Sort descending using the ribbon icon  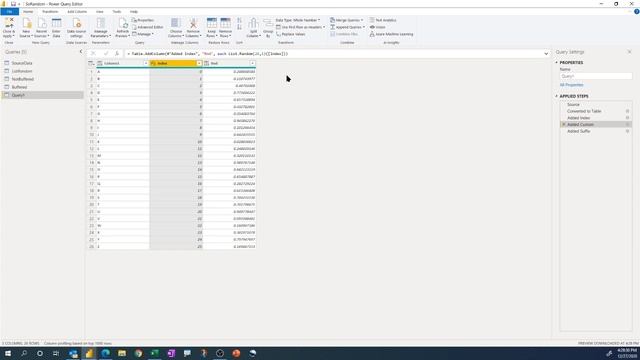[x=240, y=27]
